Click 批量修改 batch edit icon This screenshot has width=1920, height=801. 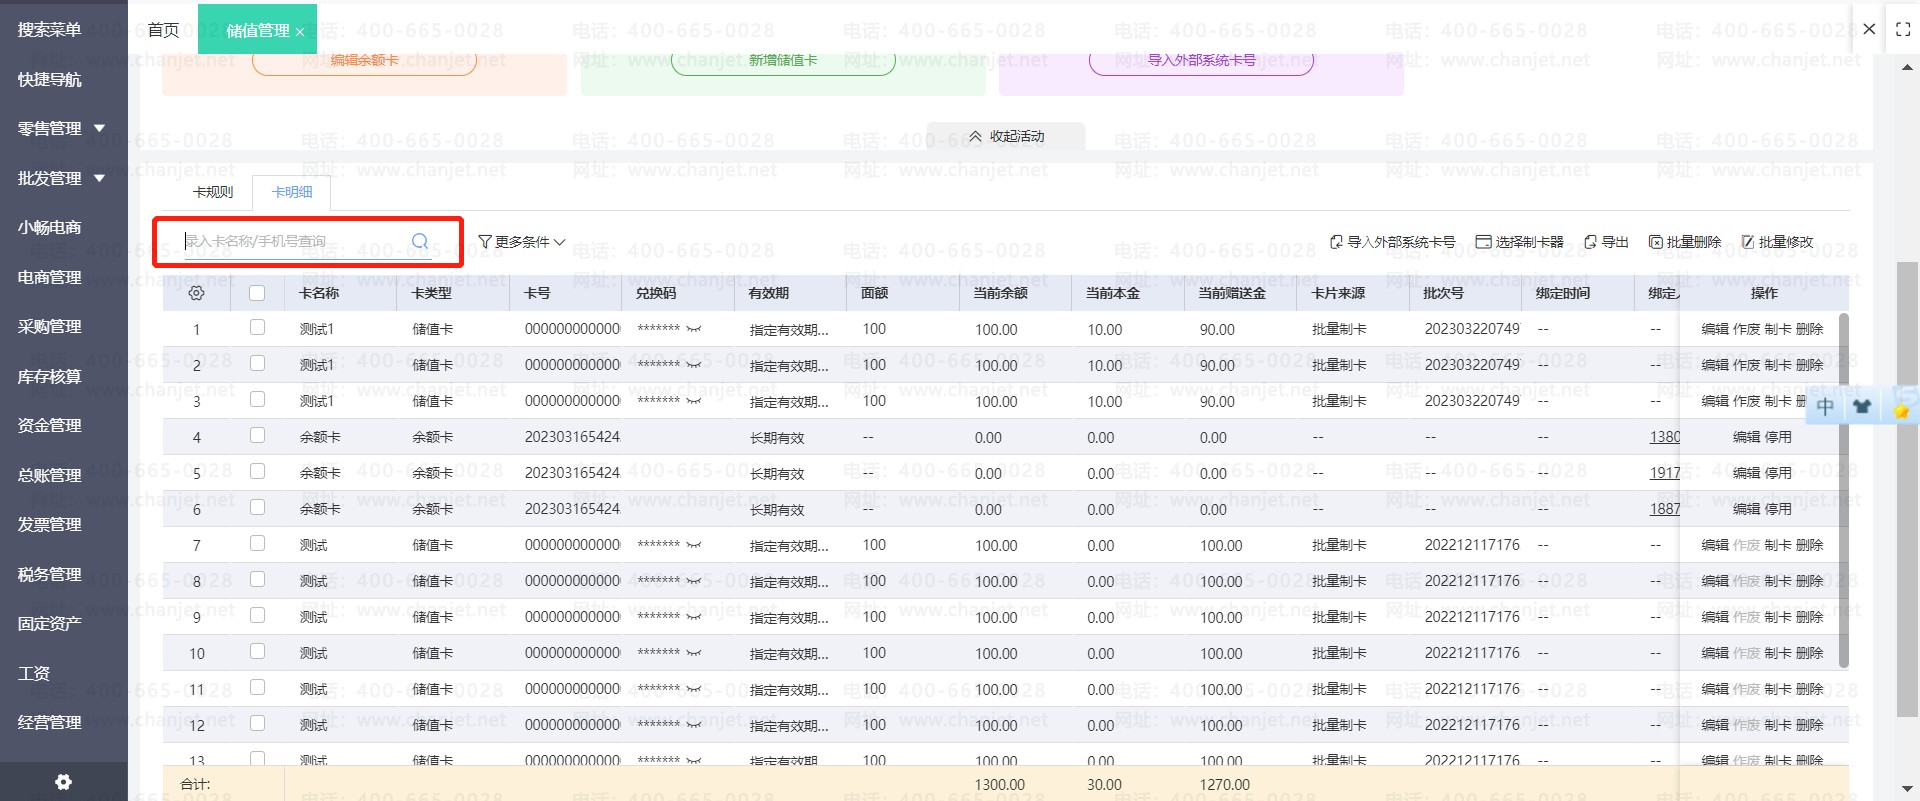pyautogui.click(x=1748, y=242)
